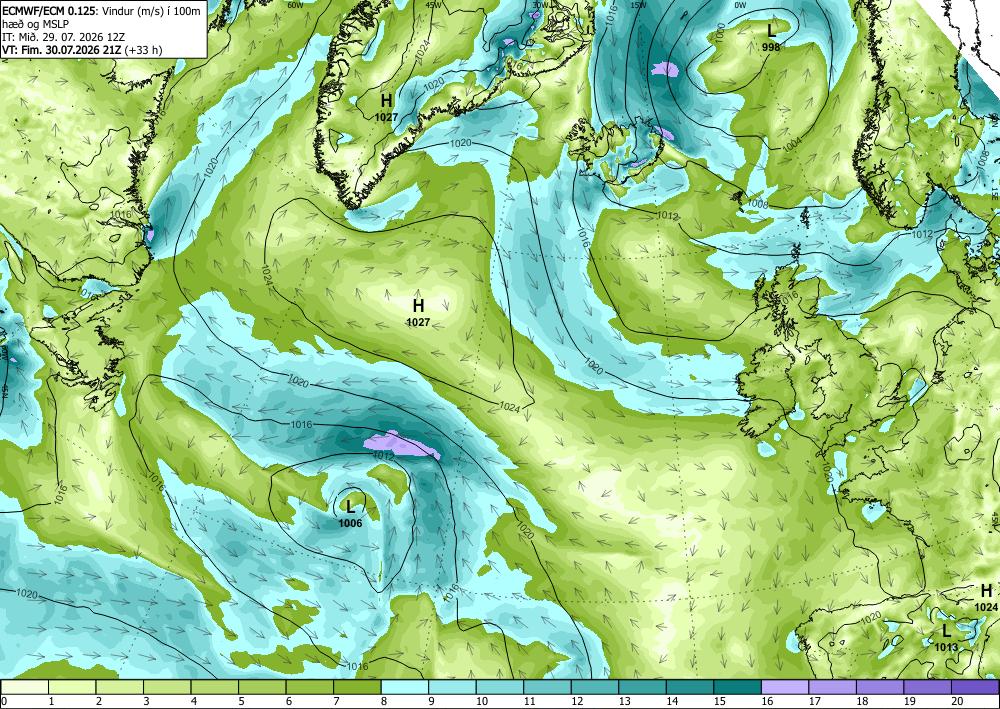Click the legend scale number '8'

pos(384,702)
